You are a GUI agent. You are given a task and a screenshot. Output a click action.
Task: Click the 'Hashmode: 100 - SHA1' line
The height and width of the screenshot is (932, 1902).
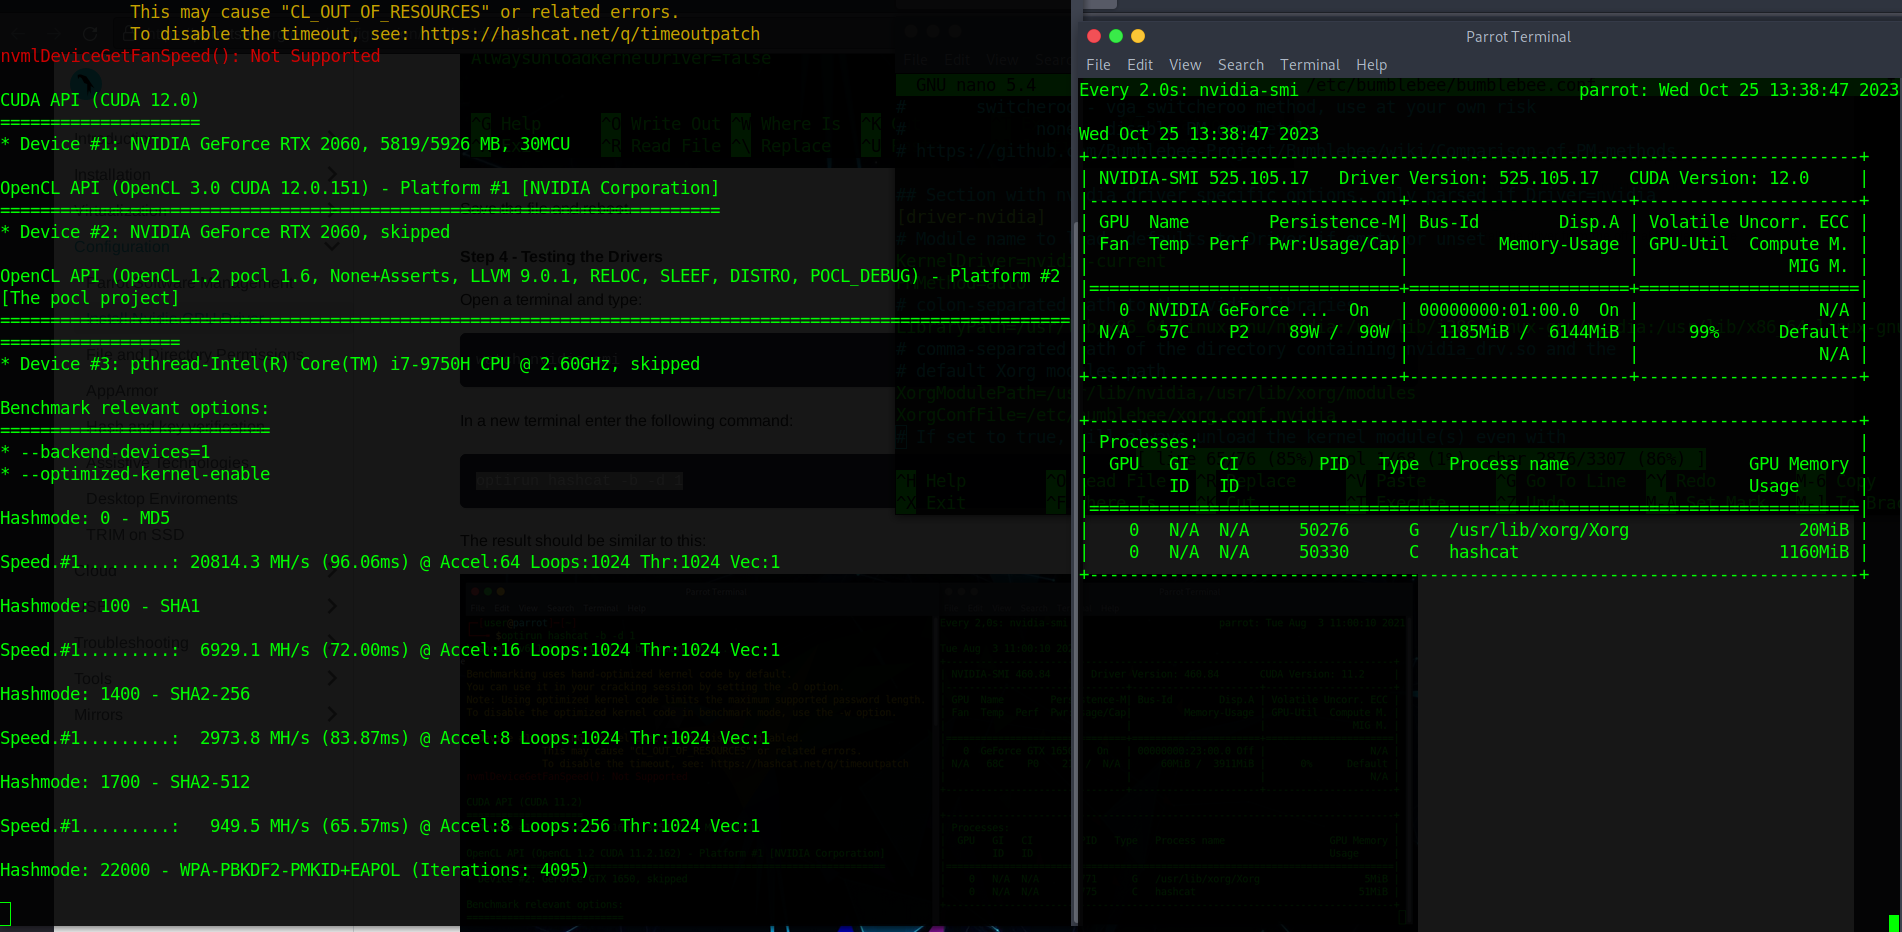point(100,606)
